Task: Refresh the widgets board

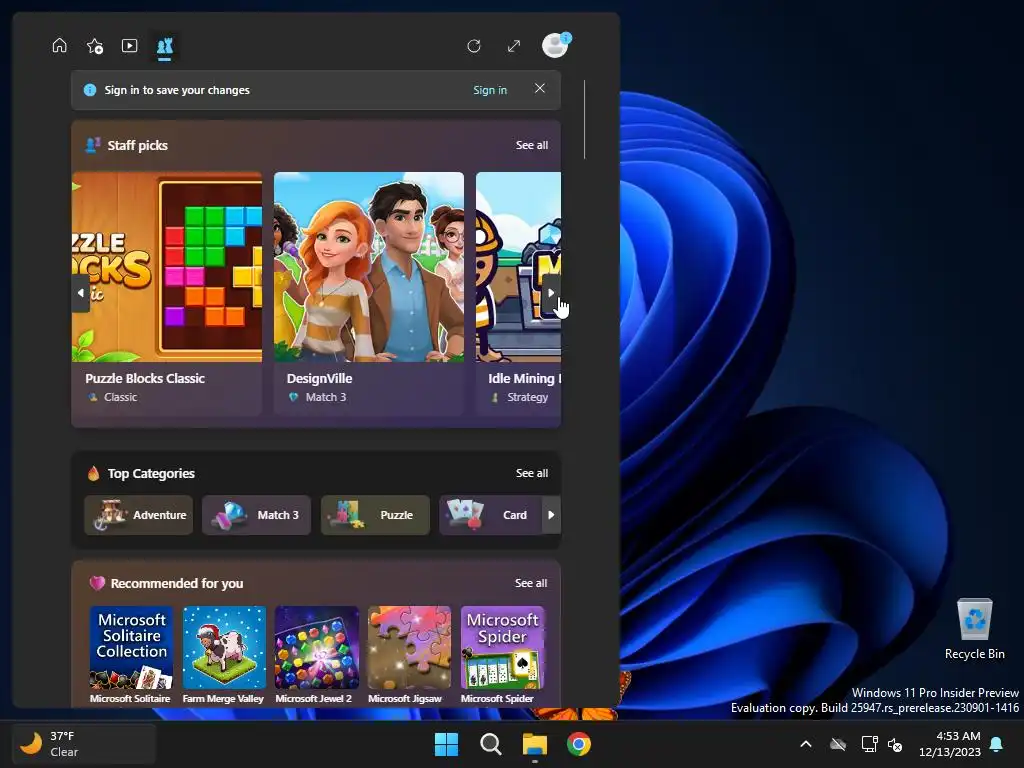Action: (474, 46)
